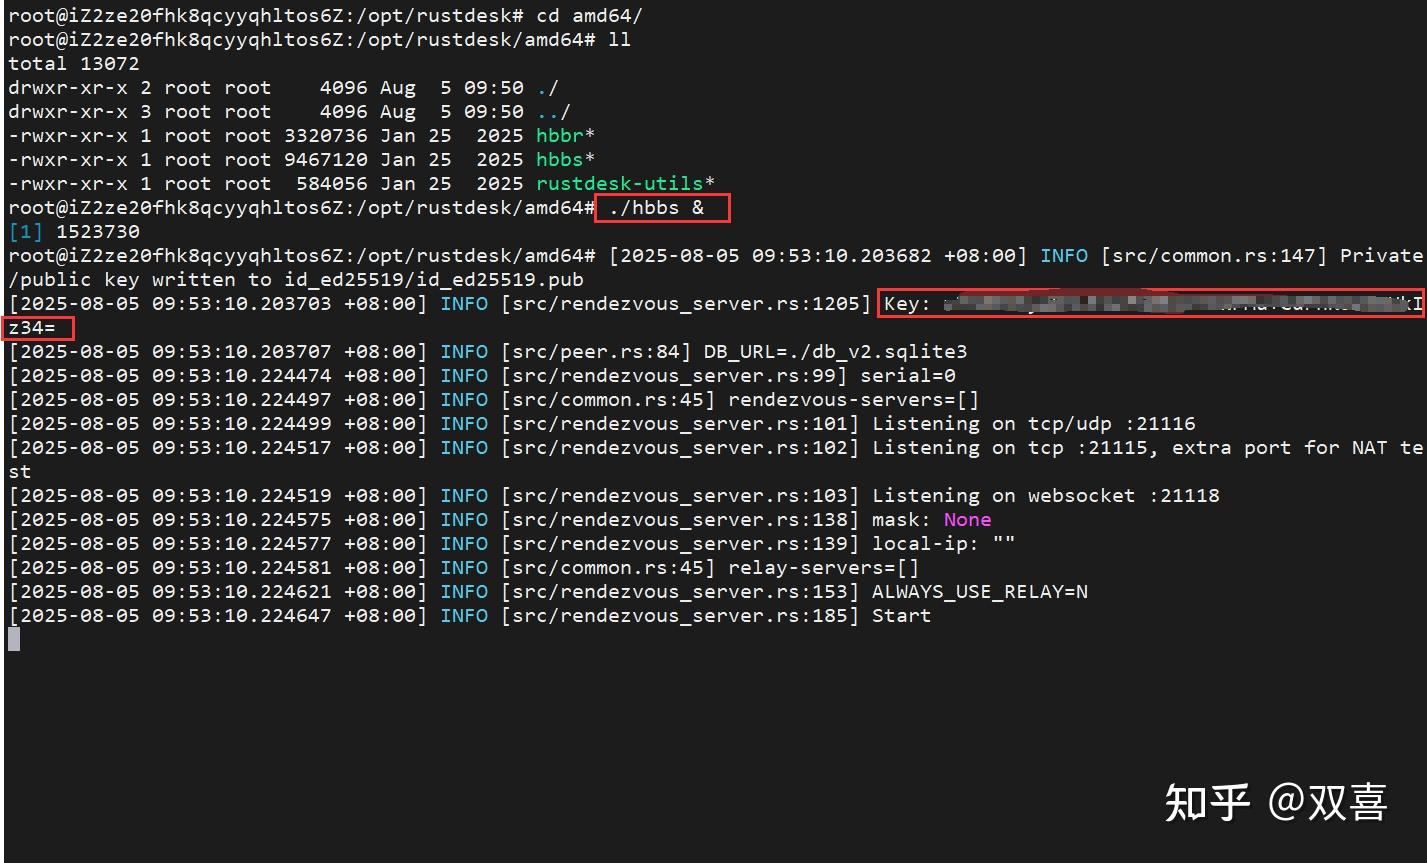Click the '[src/rendezvous_server.rs:185]' source reference
This screenshot has width=1427, height=863.
click(x=680, y=616)
